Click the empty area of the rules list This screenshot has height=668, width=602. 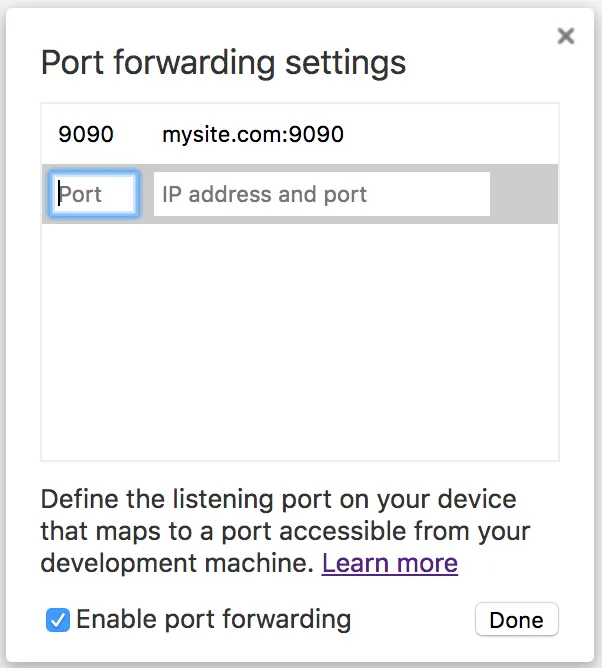click(x=300, y=340)
